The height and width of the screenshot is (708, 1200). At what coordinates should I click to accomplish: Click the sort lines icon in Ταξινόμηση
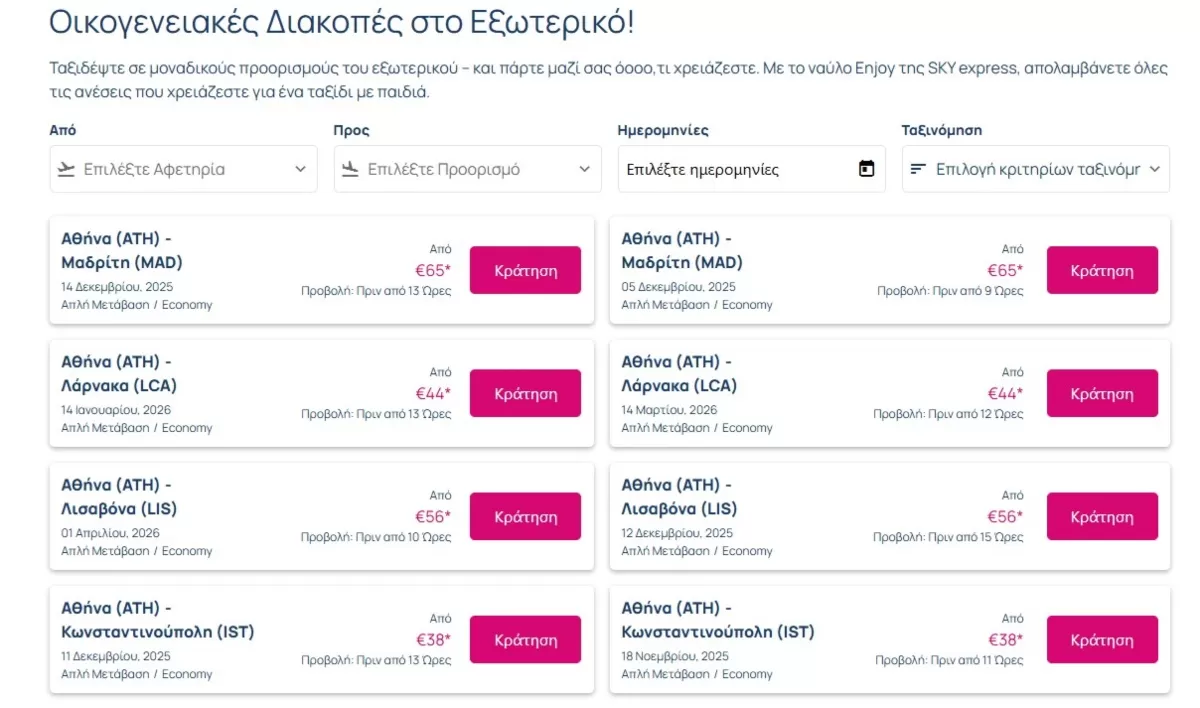click(x=918, y=169)
